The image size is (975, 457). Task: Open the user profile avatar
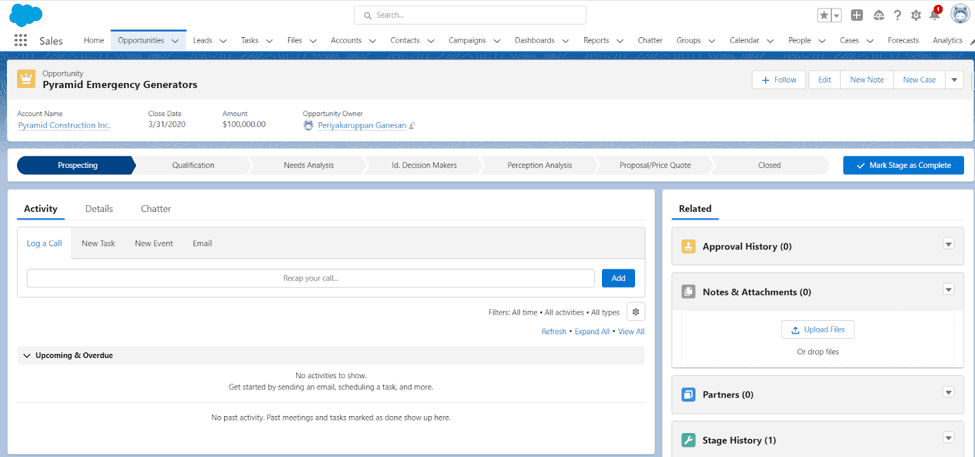(960, 14)
